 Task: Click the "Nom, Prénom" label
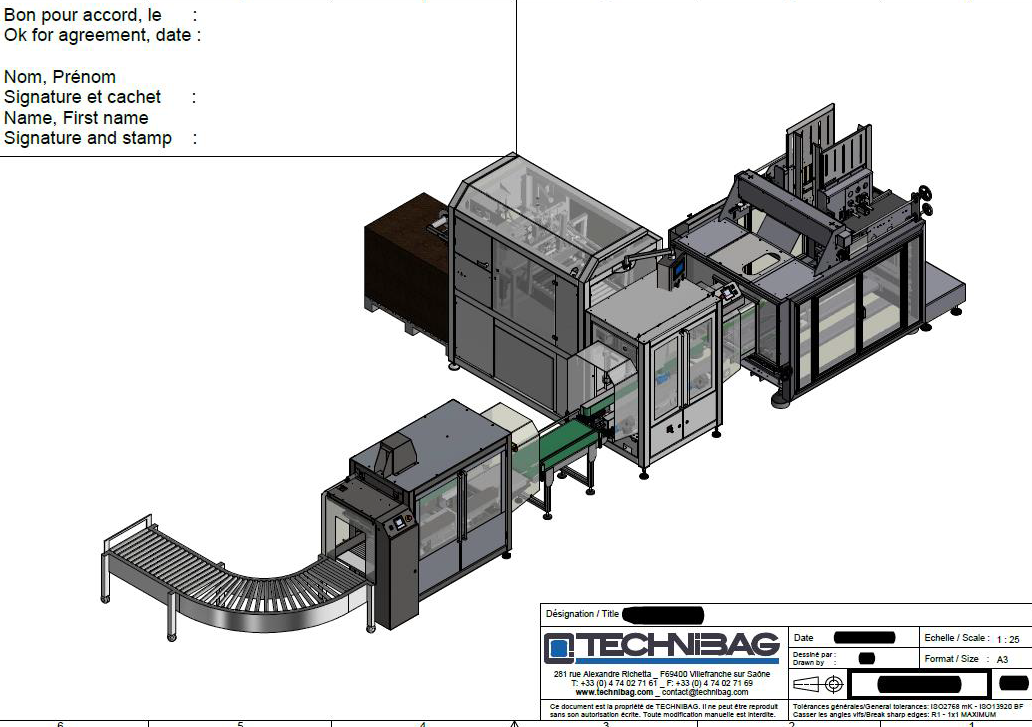pos(60,77)
